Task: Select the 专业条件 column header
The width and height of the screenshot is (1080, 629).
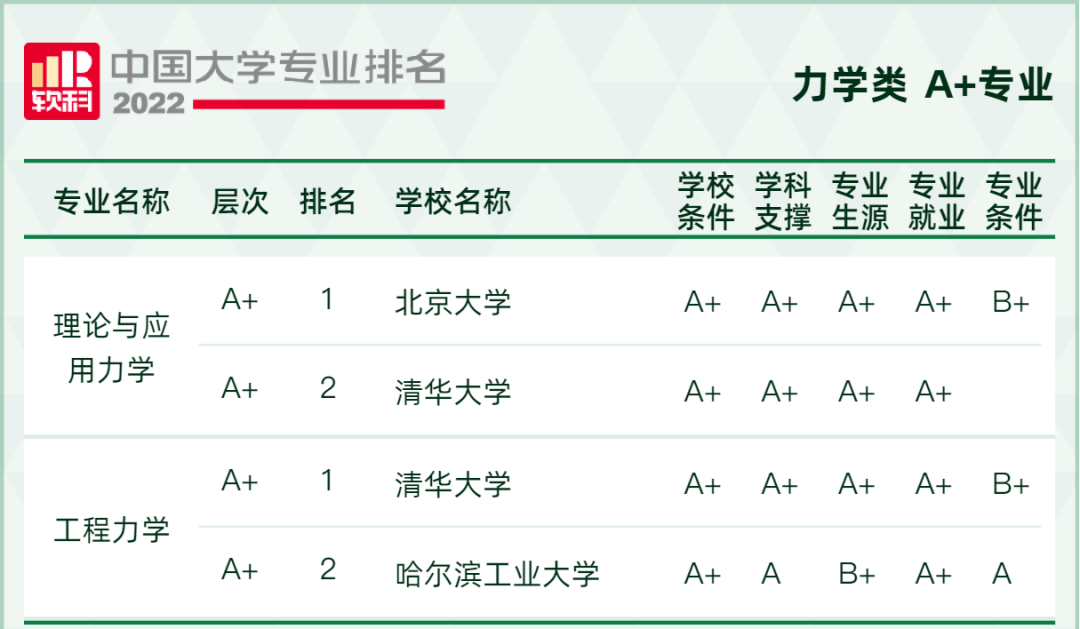Action: pos(1013,201)
